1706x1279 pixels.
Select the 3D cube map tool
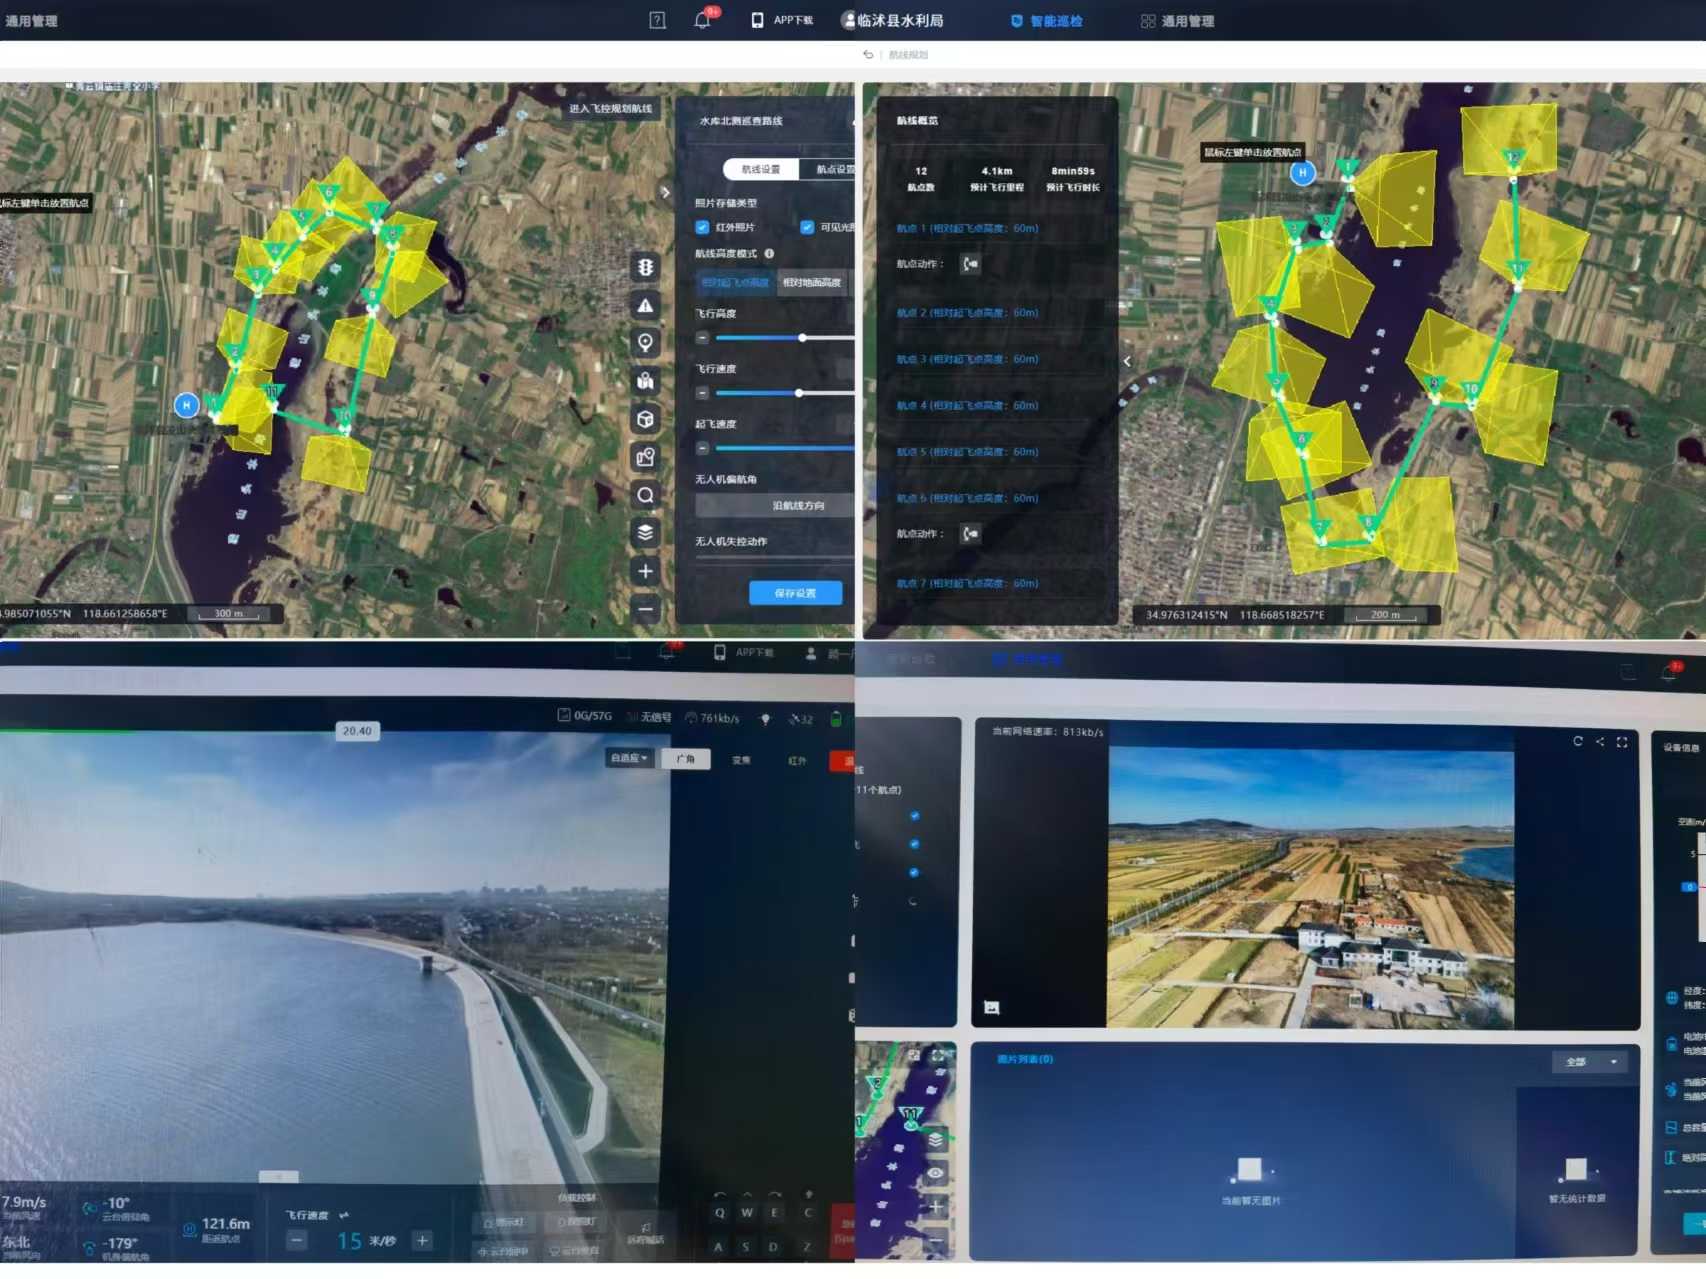tap(646, 419)
